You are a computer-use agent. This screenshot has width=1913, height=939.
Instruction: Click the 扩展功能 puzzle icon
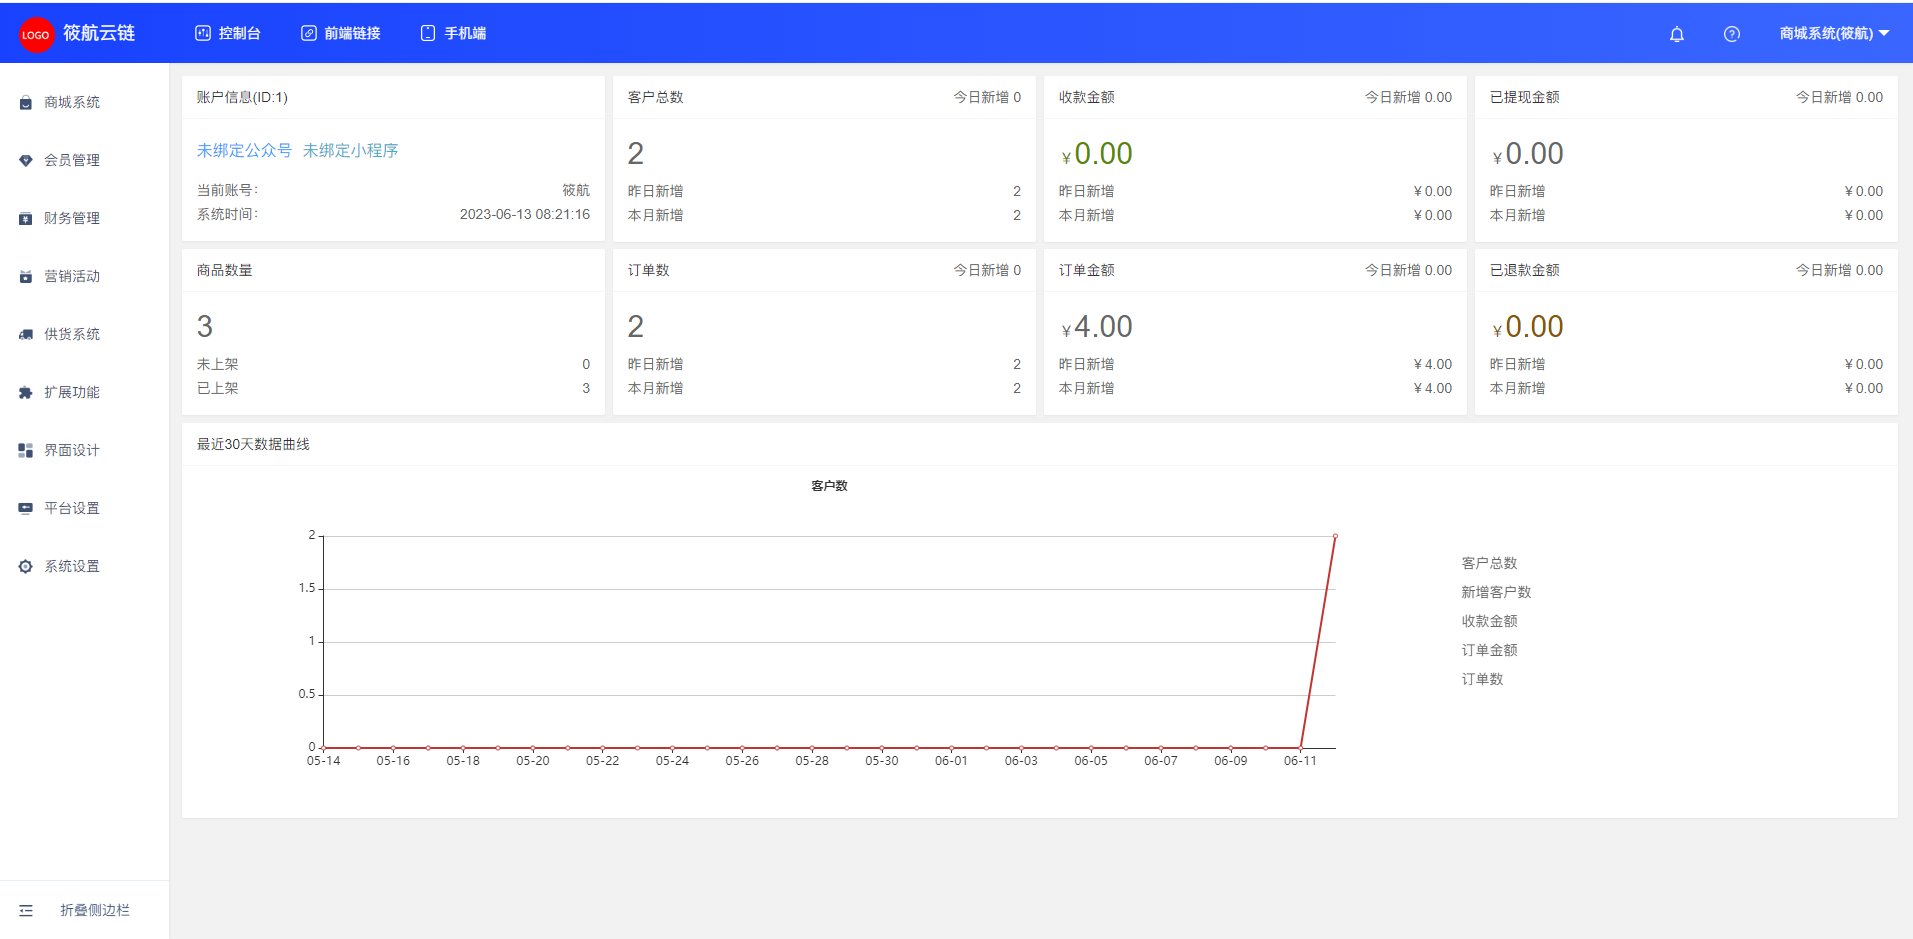coord(26,393)
